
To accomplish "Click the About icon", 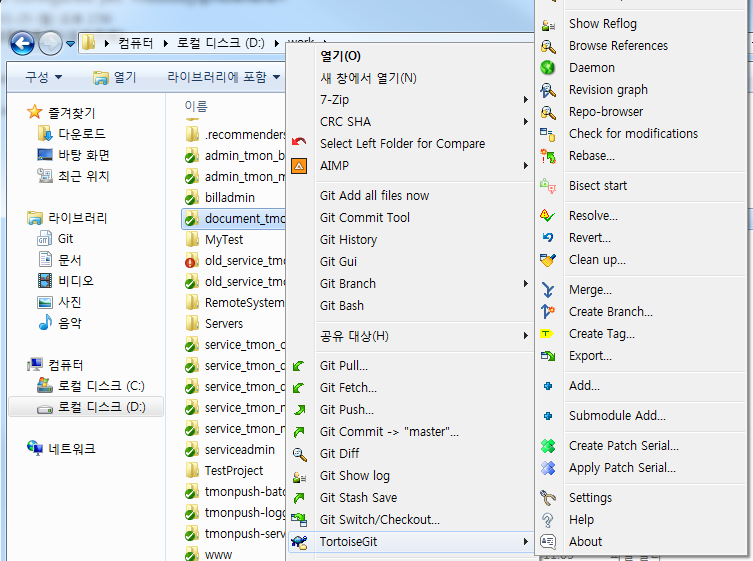I will pos(548,542).
